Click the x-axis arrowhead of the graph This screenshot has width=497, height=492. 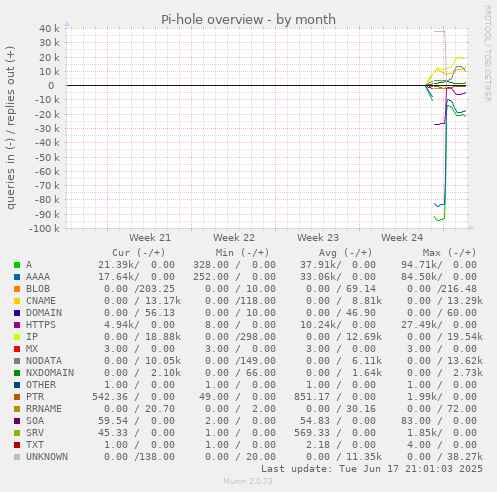tap(471, 228)
